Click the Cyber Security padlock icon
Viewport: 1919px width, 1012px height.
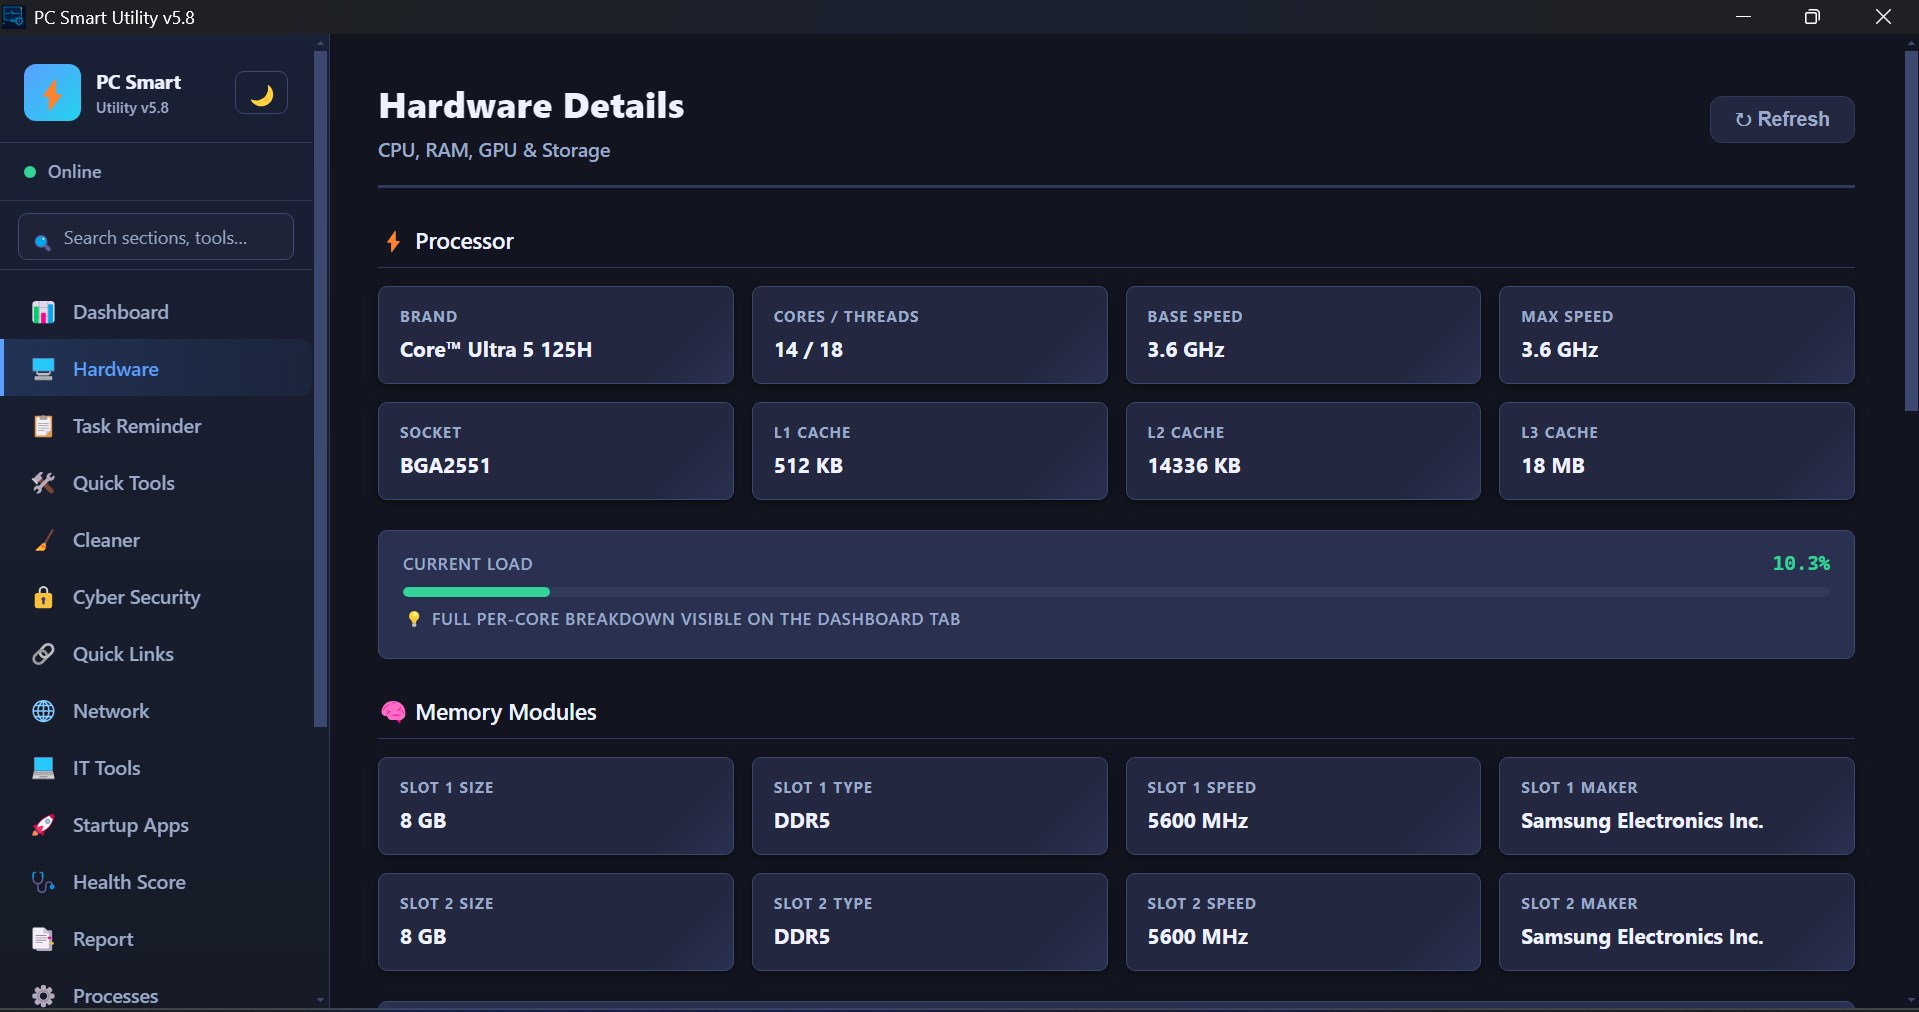[43, 598]
